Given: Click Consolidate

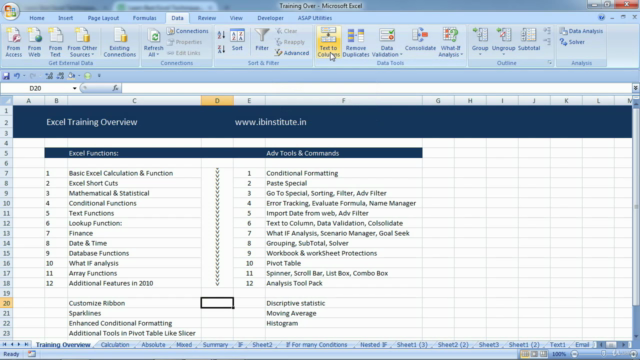Looking at the screenshot, I should [x=420, y=40].
